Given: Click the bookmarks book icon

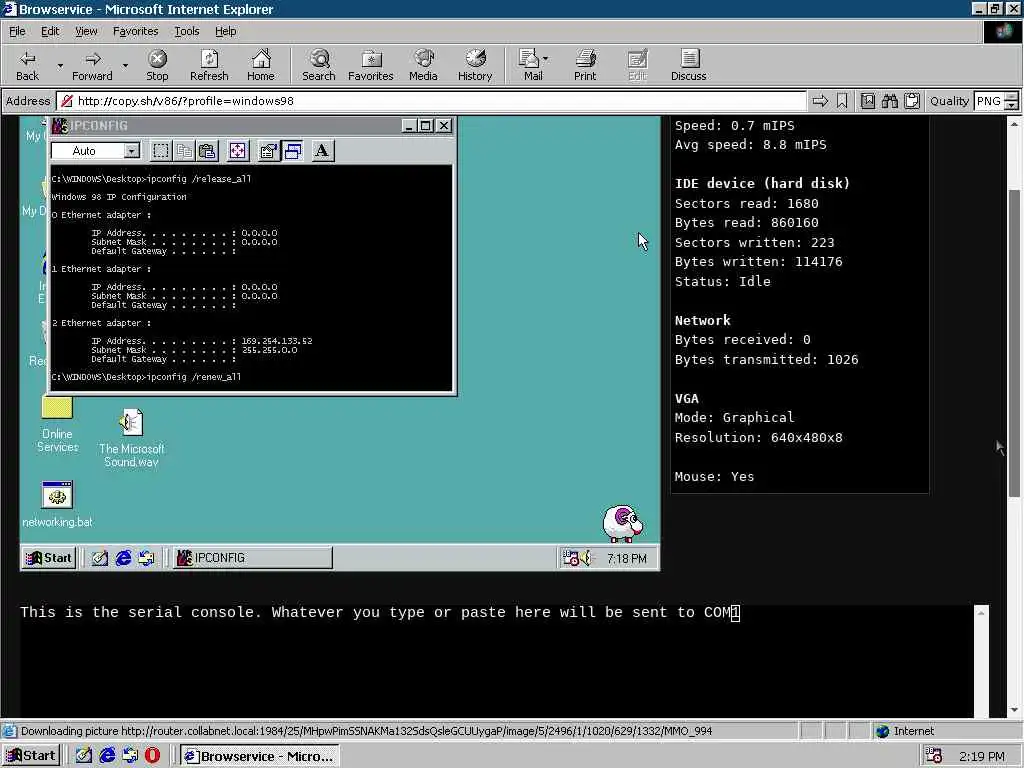Looking at the screenshot, I should click(867, 101).
